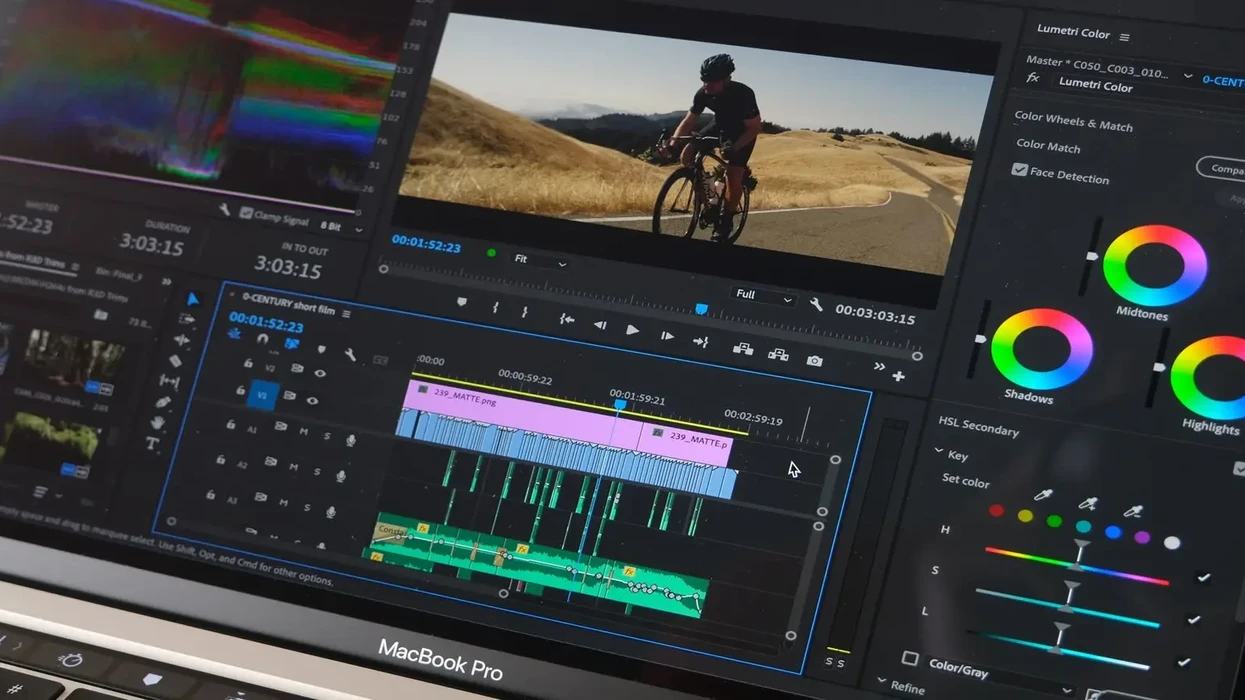Click the Lift icon in the Program monitor
Viewport: 1245px width, 700px height.
pos(742,349)
